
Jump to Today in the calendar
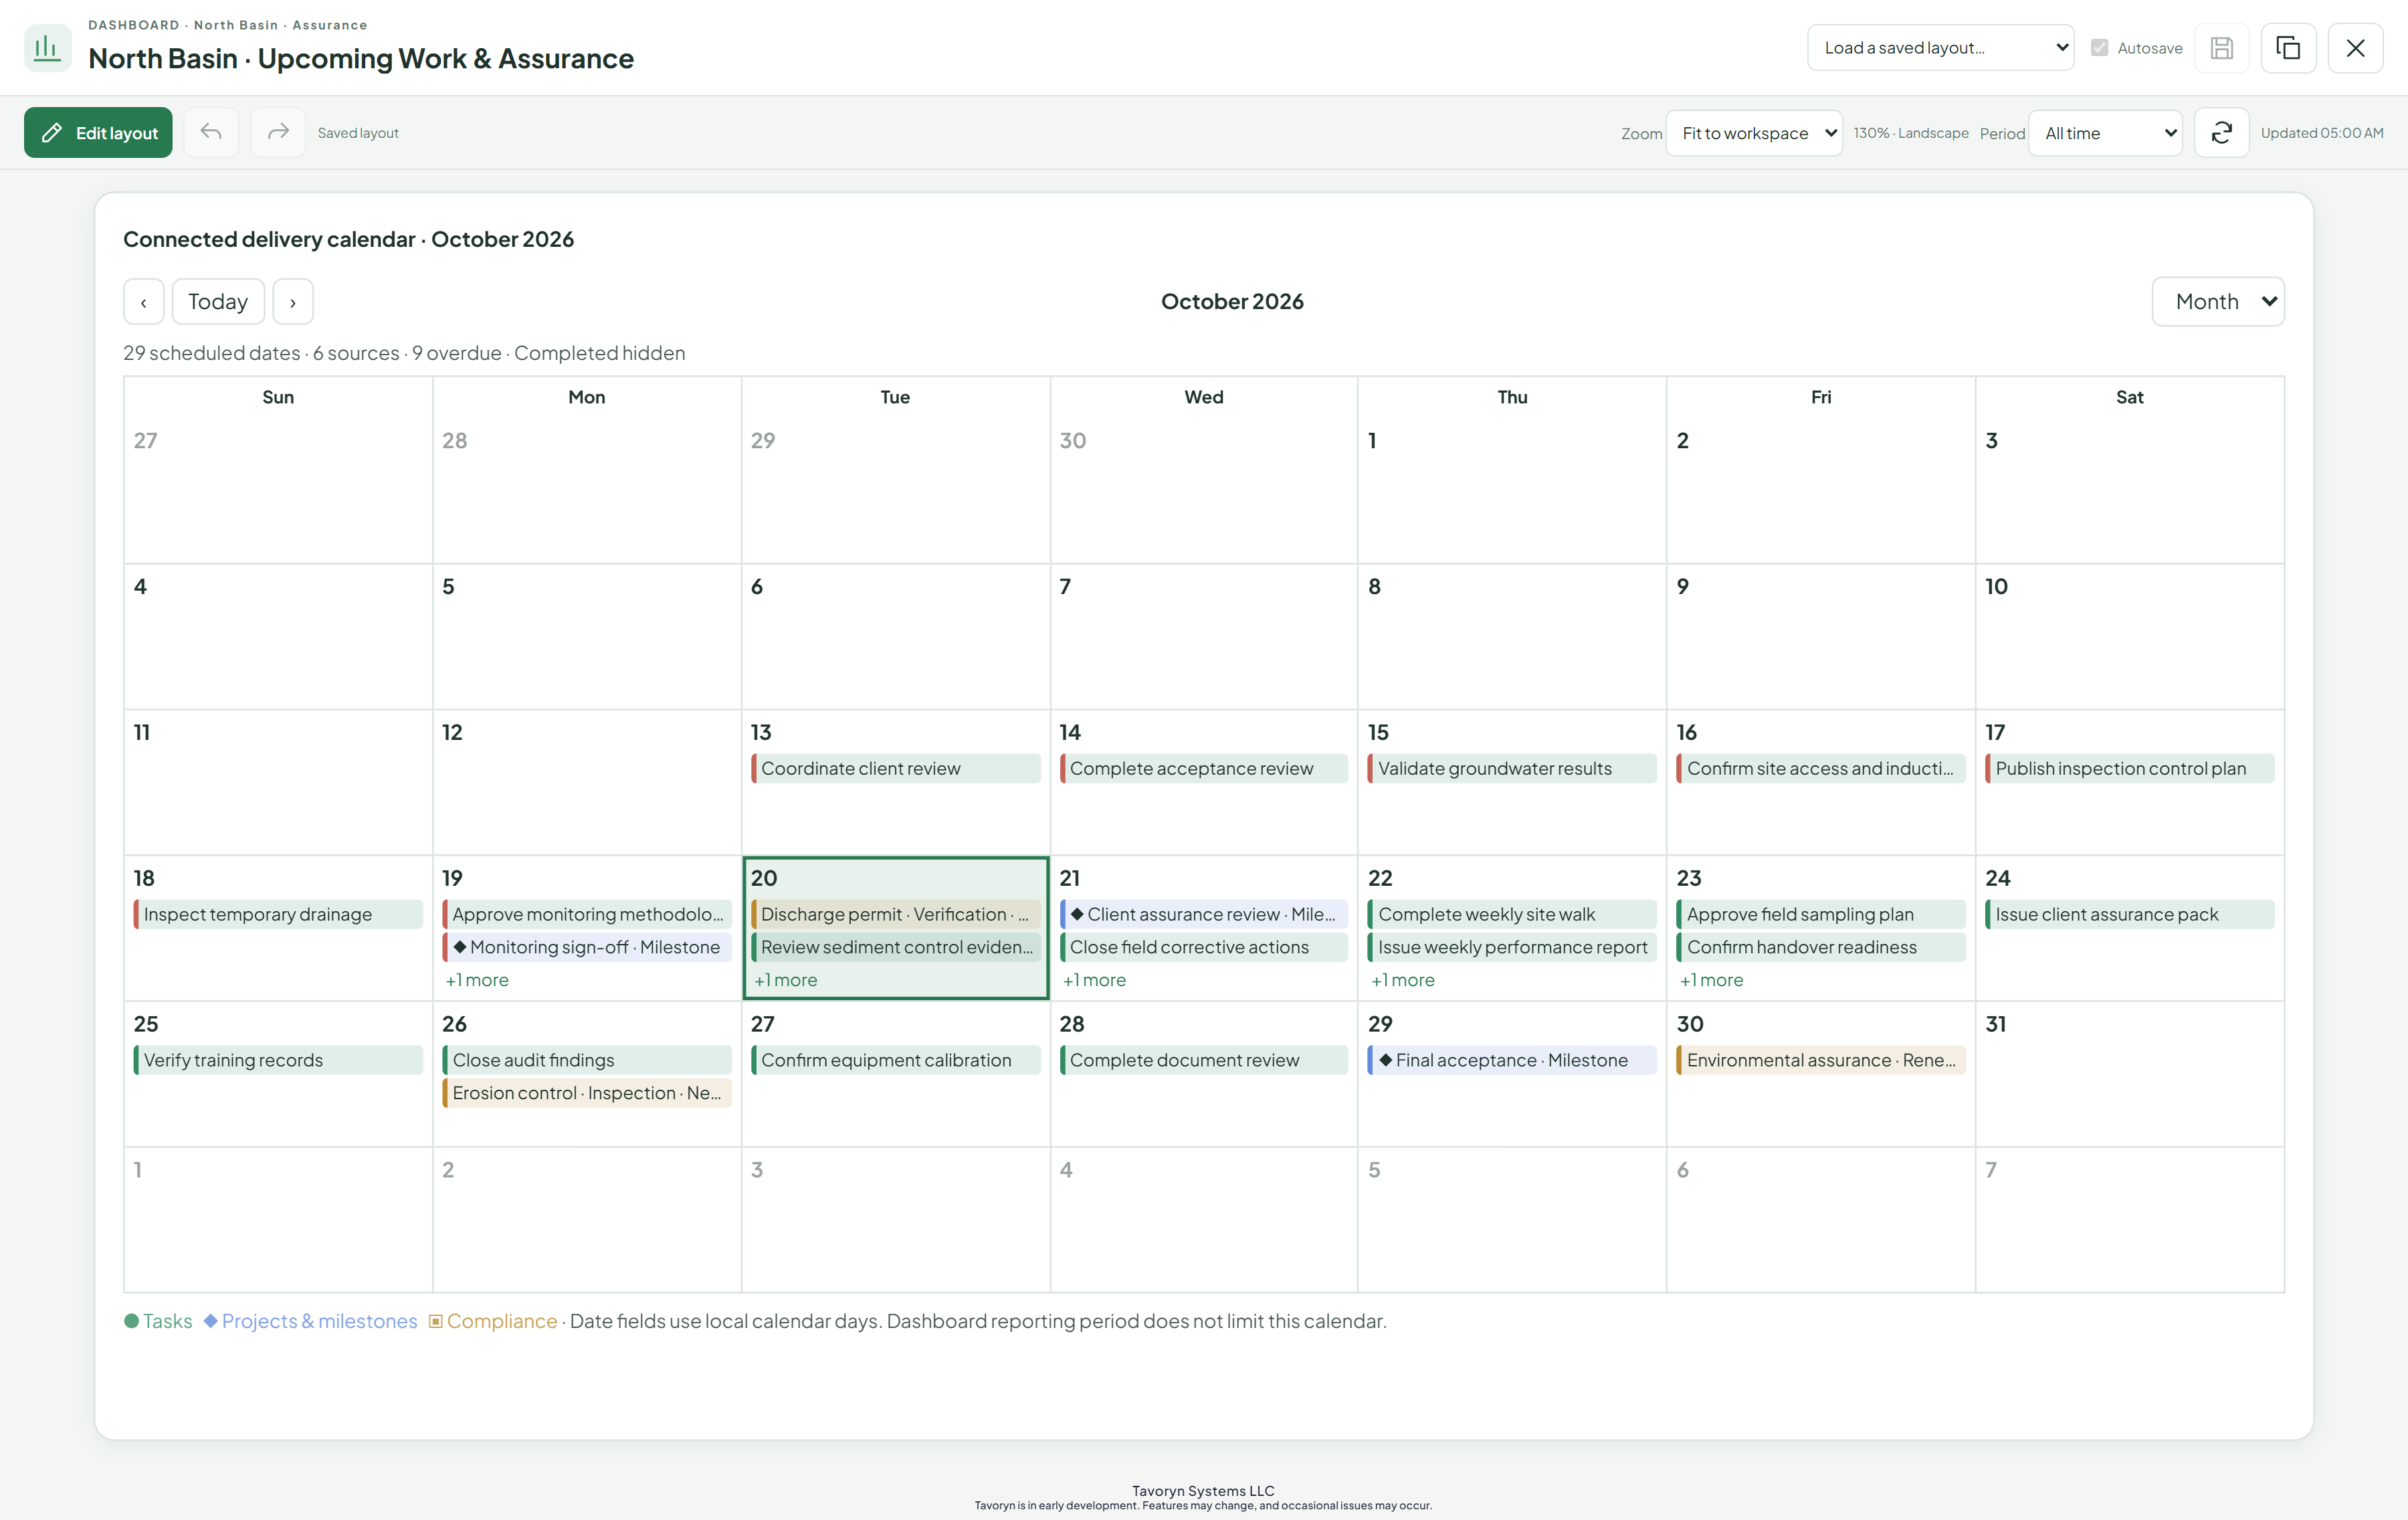[218, 302]
